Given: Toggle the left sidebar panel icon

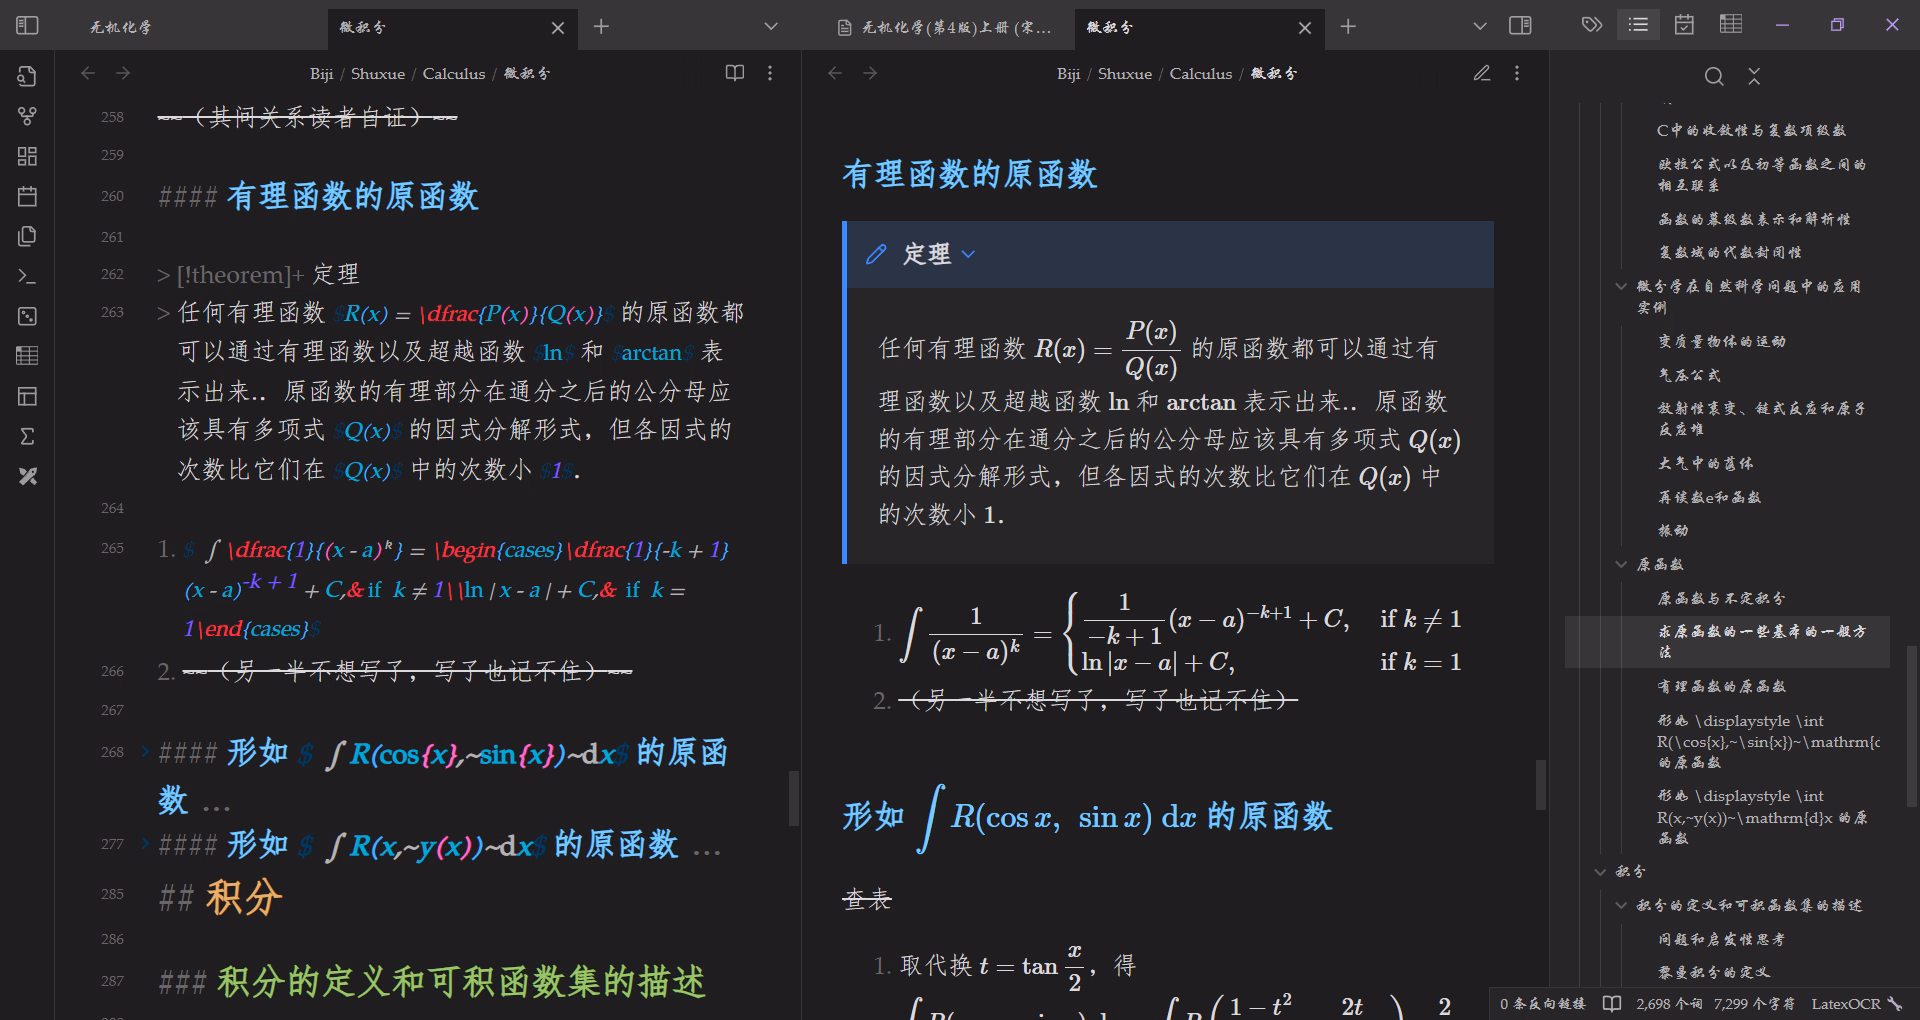Looking at the screenshot, I should coord(27,26).
